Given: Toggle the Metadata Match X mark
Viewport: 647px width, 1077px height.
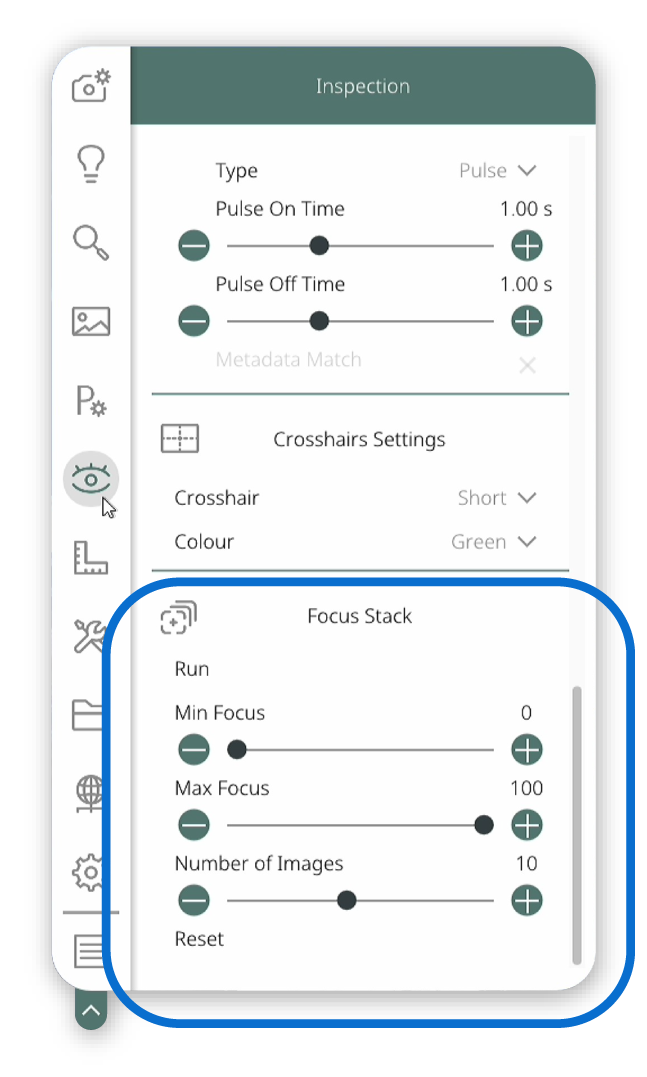Looking at the screenshot, I should (x=527, y=365).
